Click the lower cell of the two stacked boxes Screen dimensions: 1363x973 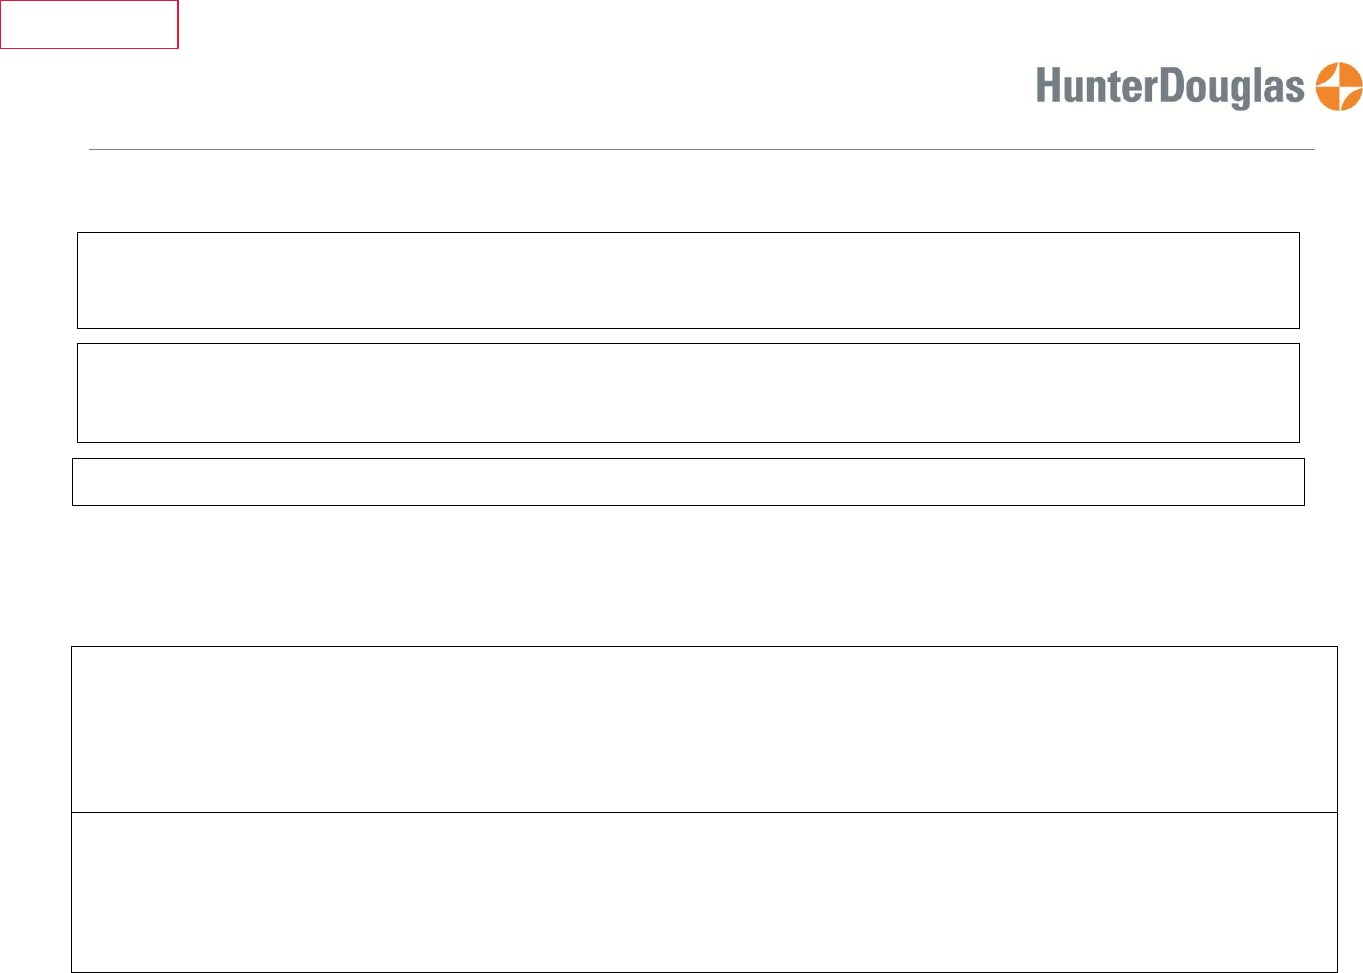coord(704,892)
